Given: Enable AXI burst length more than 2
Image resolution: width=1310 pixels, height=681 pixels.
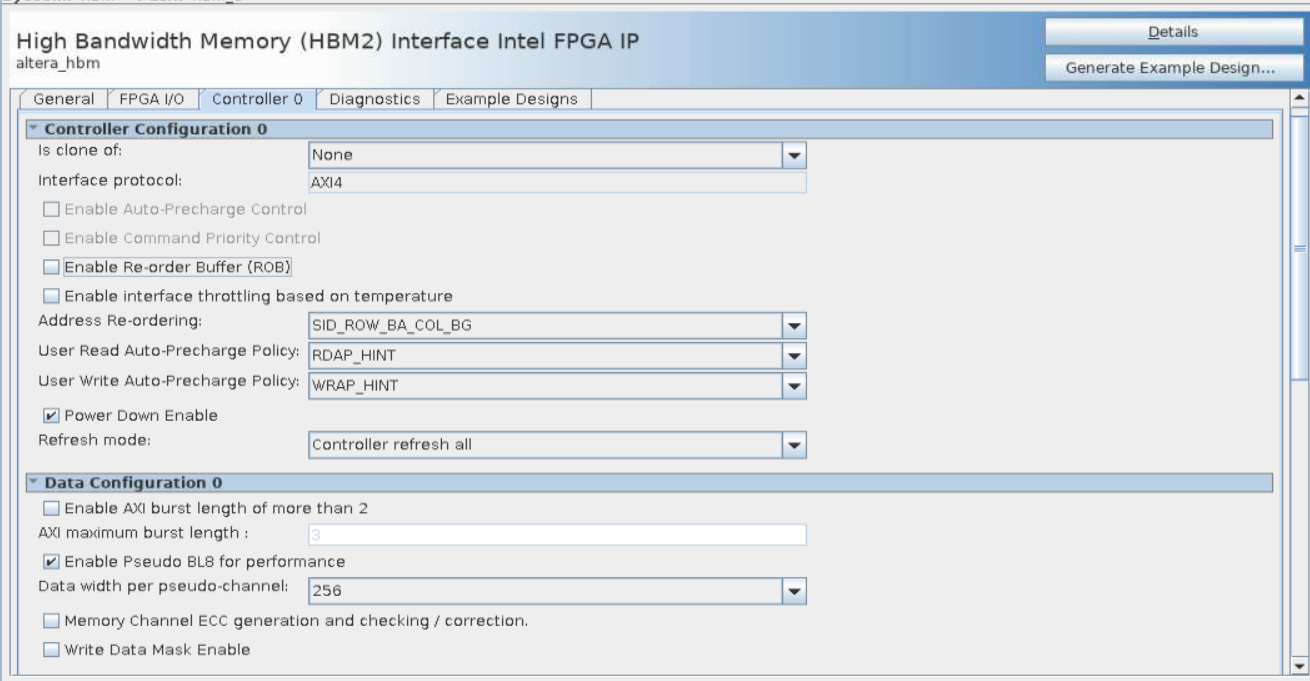Looking at the screenshot, I should pyautogui.click(x=52, y=508).
